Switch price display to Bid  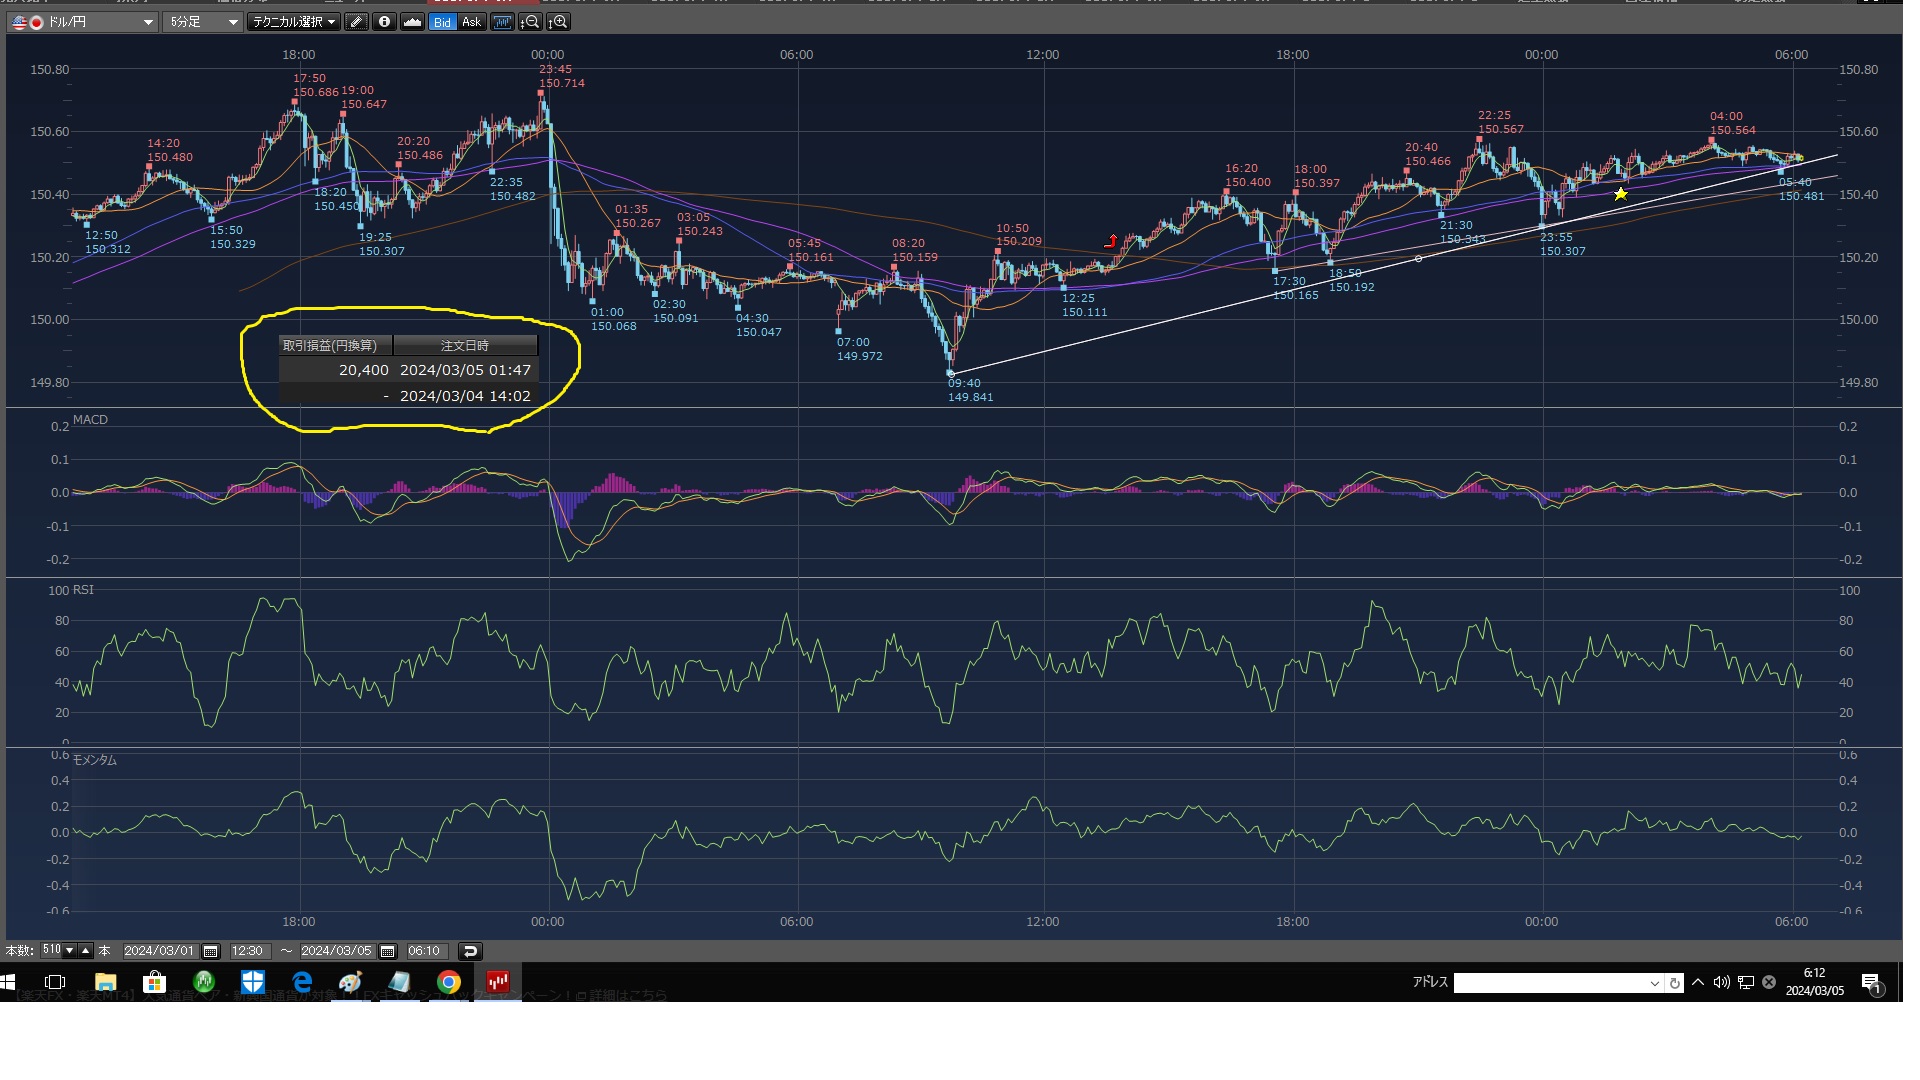(x=442, y=22)
